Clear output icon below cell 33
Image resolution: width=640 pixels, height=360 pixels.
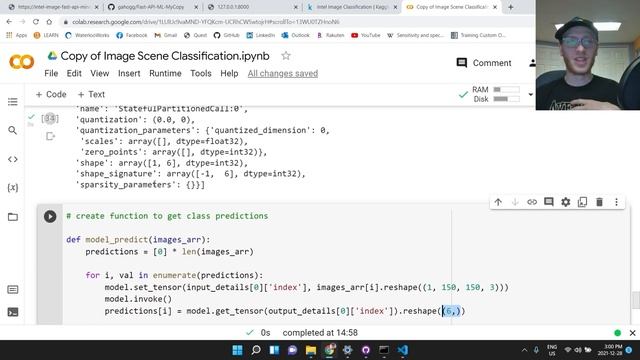tap(50, 136)
